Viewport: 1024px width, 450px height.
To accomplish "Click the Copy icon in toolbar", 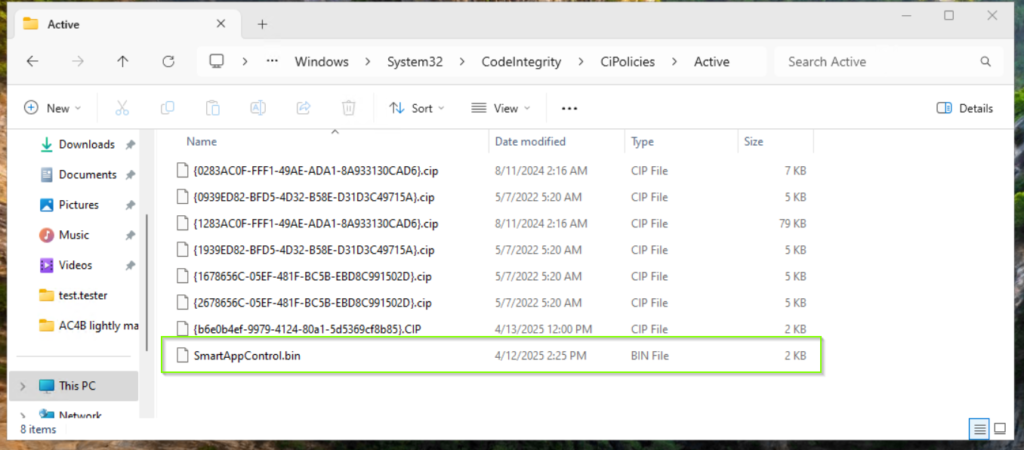I will pos(167,108).
